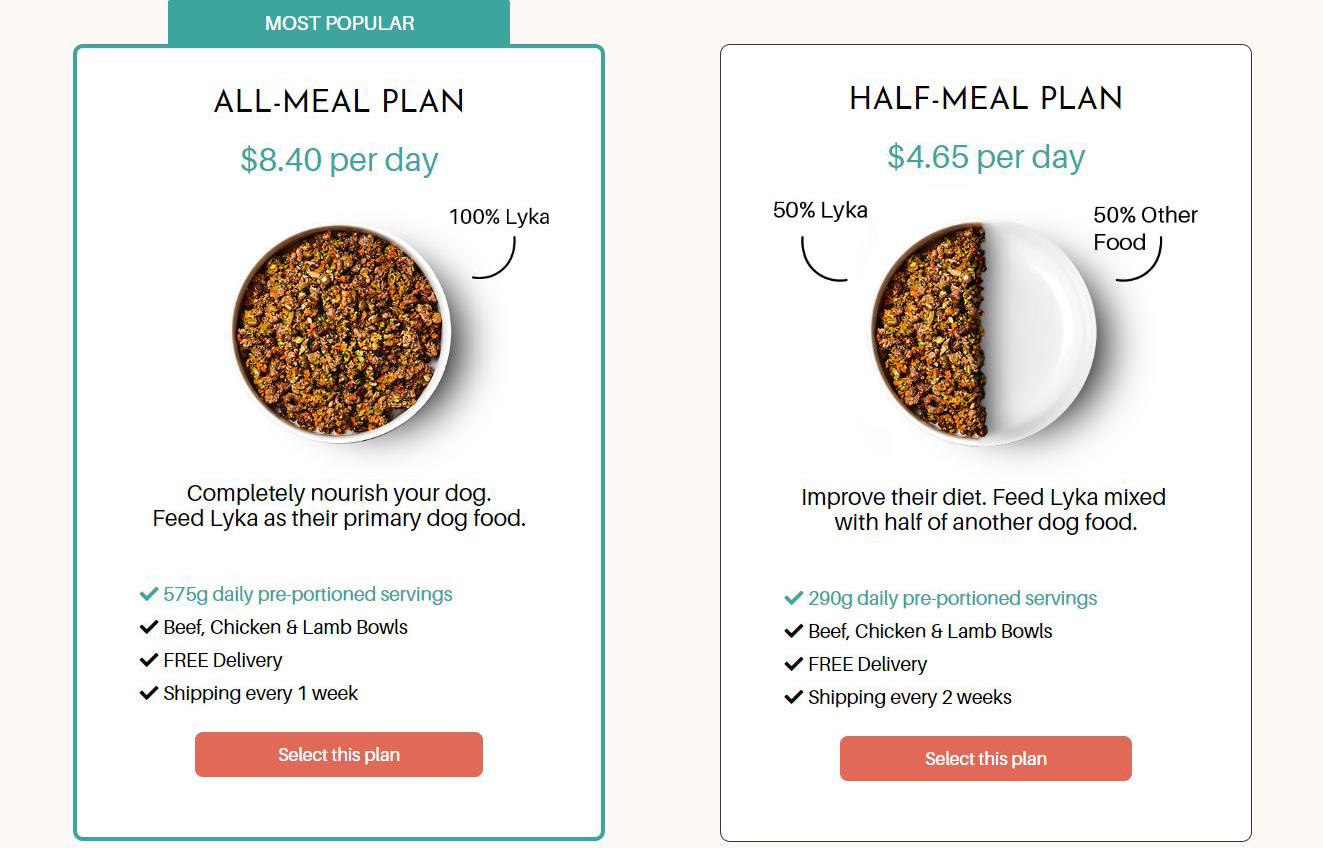Click checkmark next to Shipping every 2 weeks
This screenshot has height=848, width=1323.
(794, 698)
